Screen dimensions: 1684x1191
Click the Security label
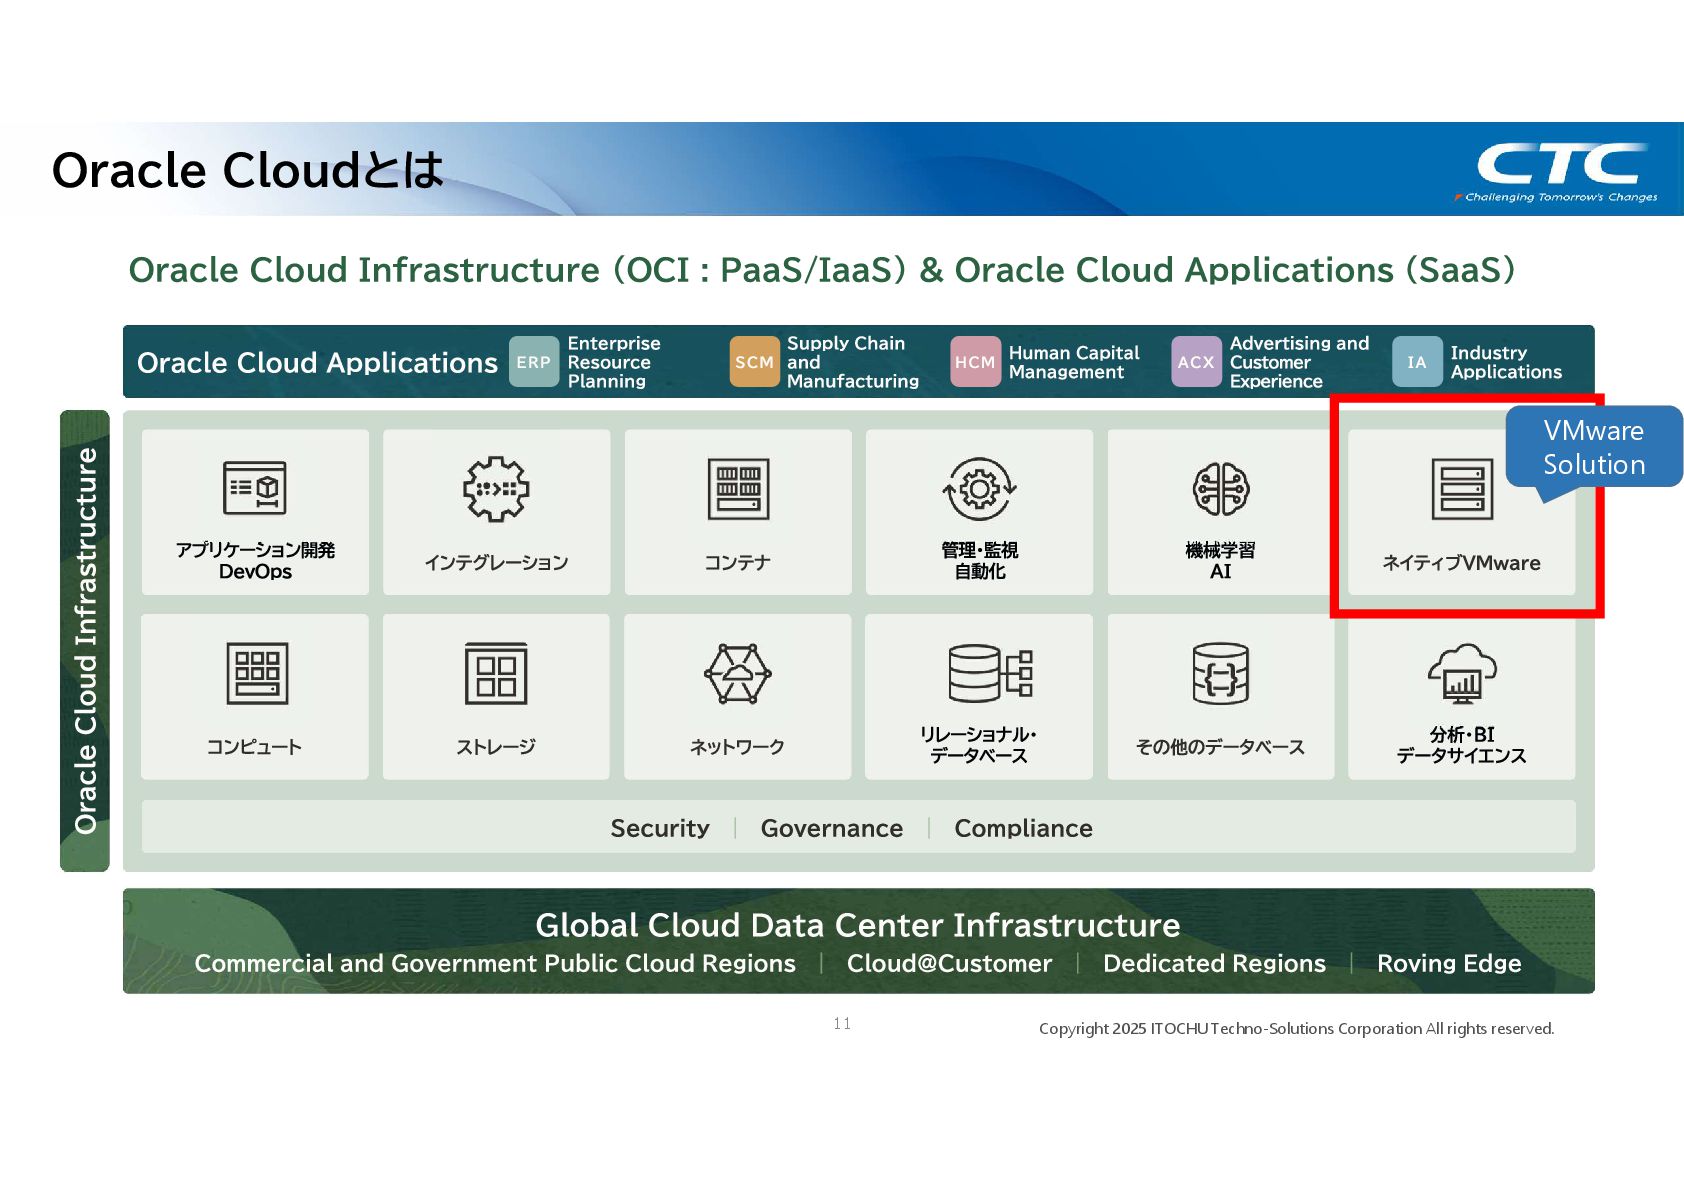[x=660, y=828]
